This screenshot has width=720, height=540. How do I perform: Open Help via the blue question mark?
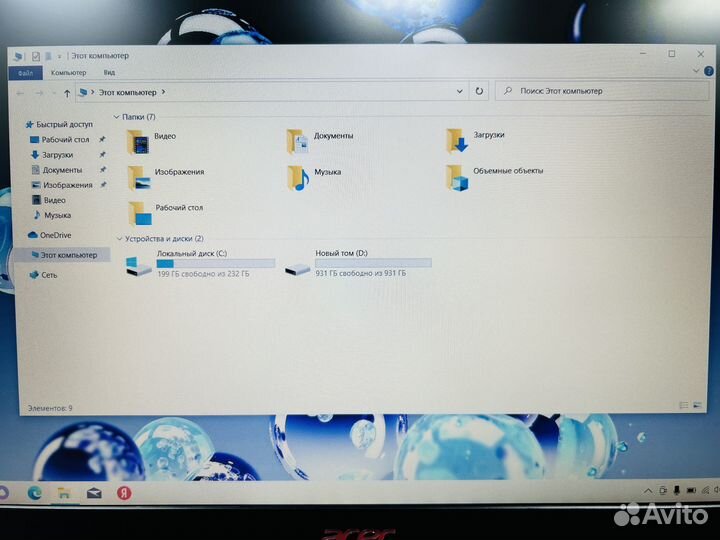(x=709, y=71)
